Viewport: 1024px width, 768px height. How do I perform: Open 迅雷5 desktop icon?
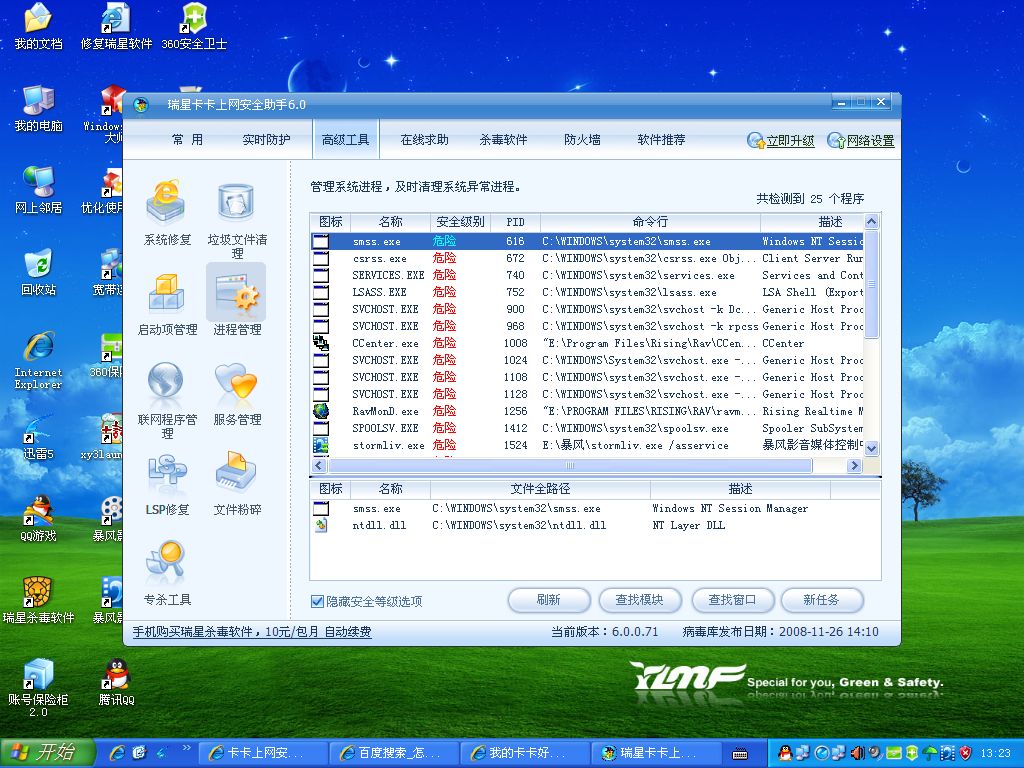39,436
